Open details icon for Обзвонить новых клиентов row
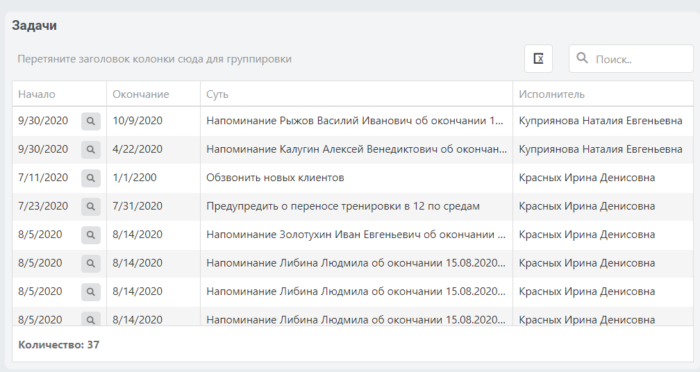Image resolution: width=700 pixels, height=372 pixels. [x=91, y=178]
